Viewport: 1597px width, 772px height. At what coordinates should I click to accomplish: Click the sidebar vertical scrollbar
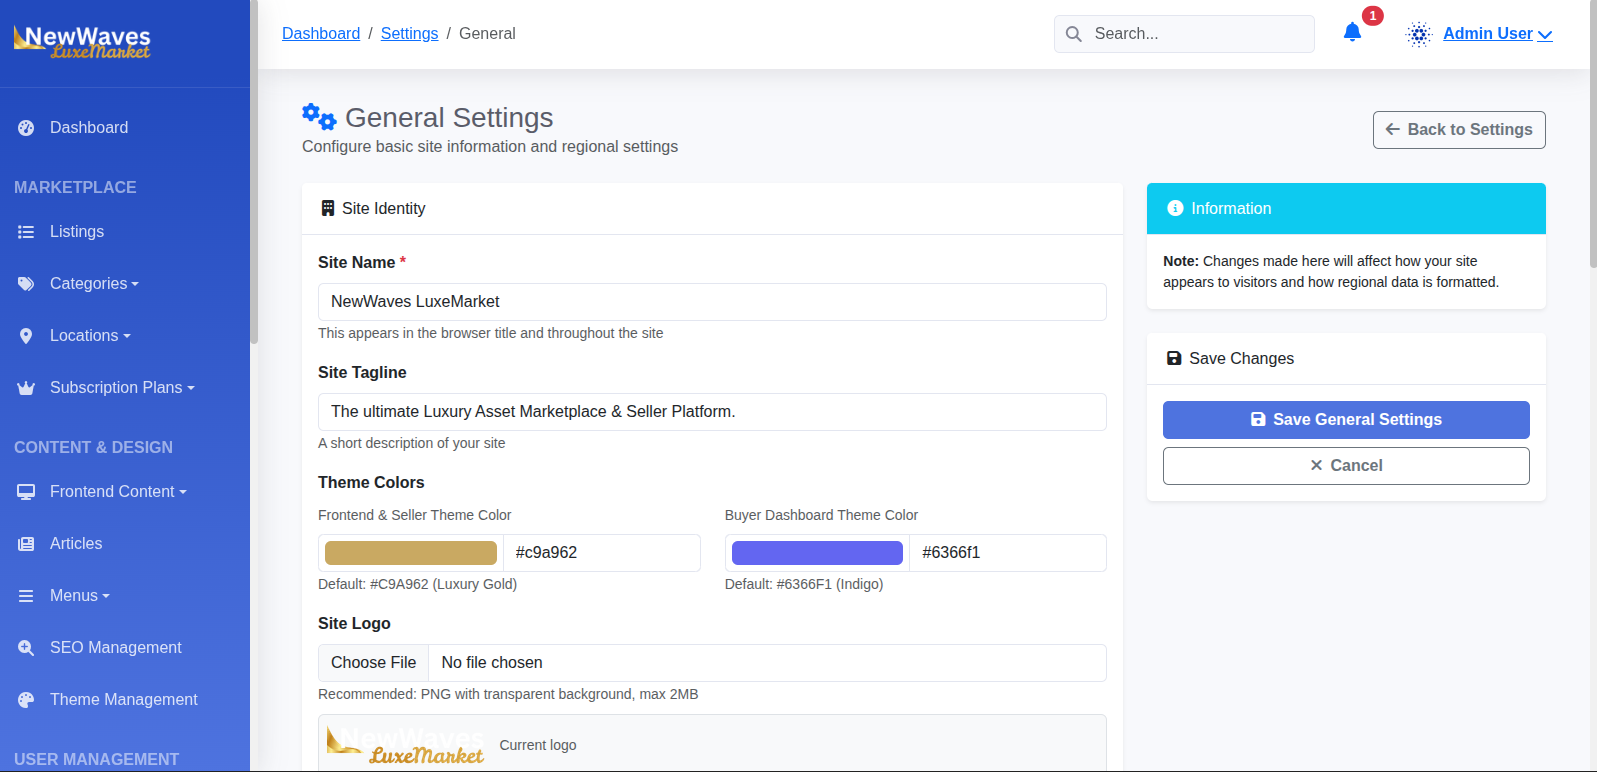tap(254, 172)
